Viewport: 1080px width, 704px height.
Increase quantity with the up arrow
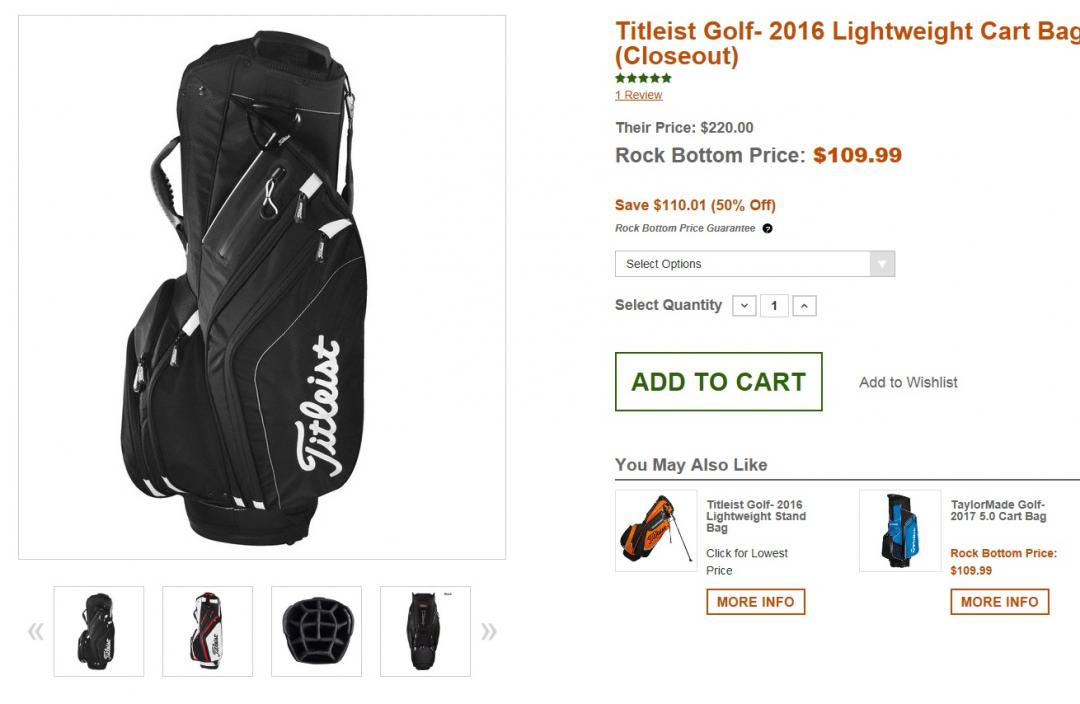click(805, 306)
